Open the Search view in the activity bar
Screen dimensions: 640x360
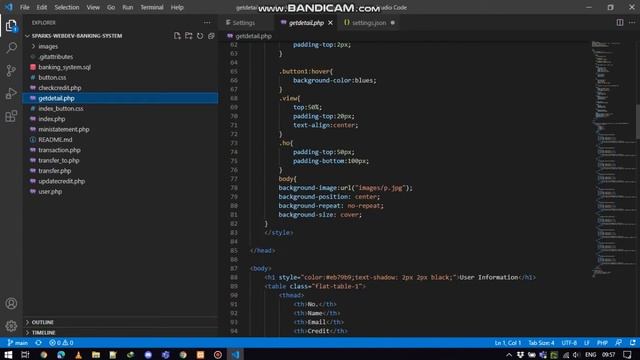(x=11, y=48)
